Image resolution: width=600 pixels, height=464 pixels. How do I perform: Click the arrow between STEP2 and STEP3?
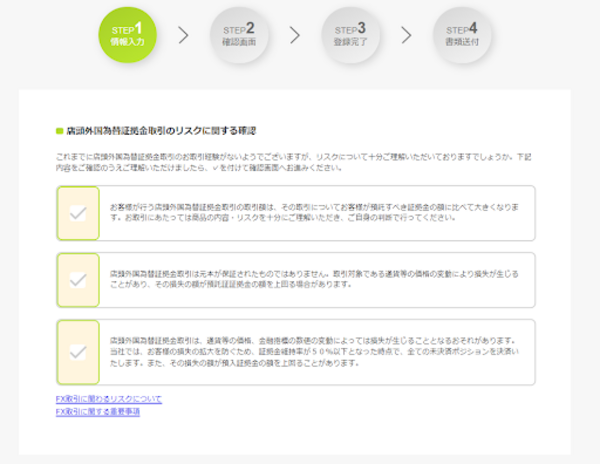(x=295, y=35)
